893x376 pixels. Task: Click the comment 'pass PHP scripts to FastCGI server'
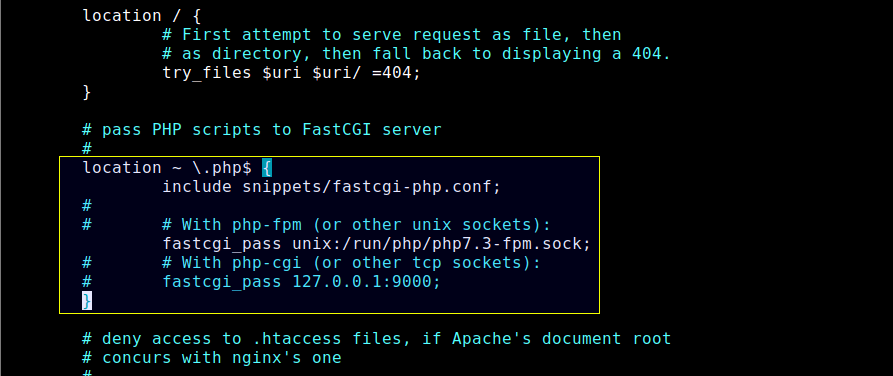point(262,130)
